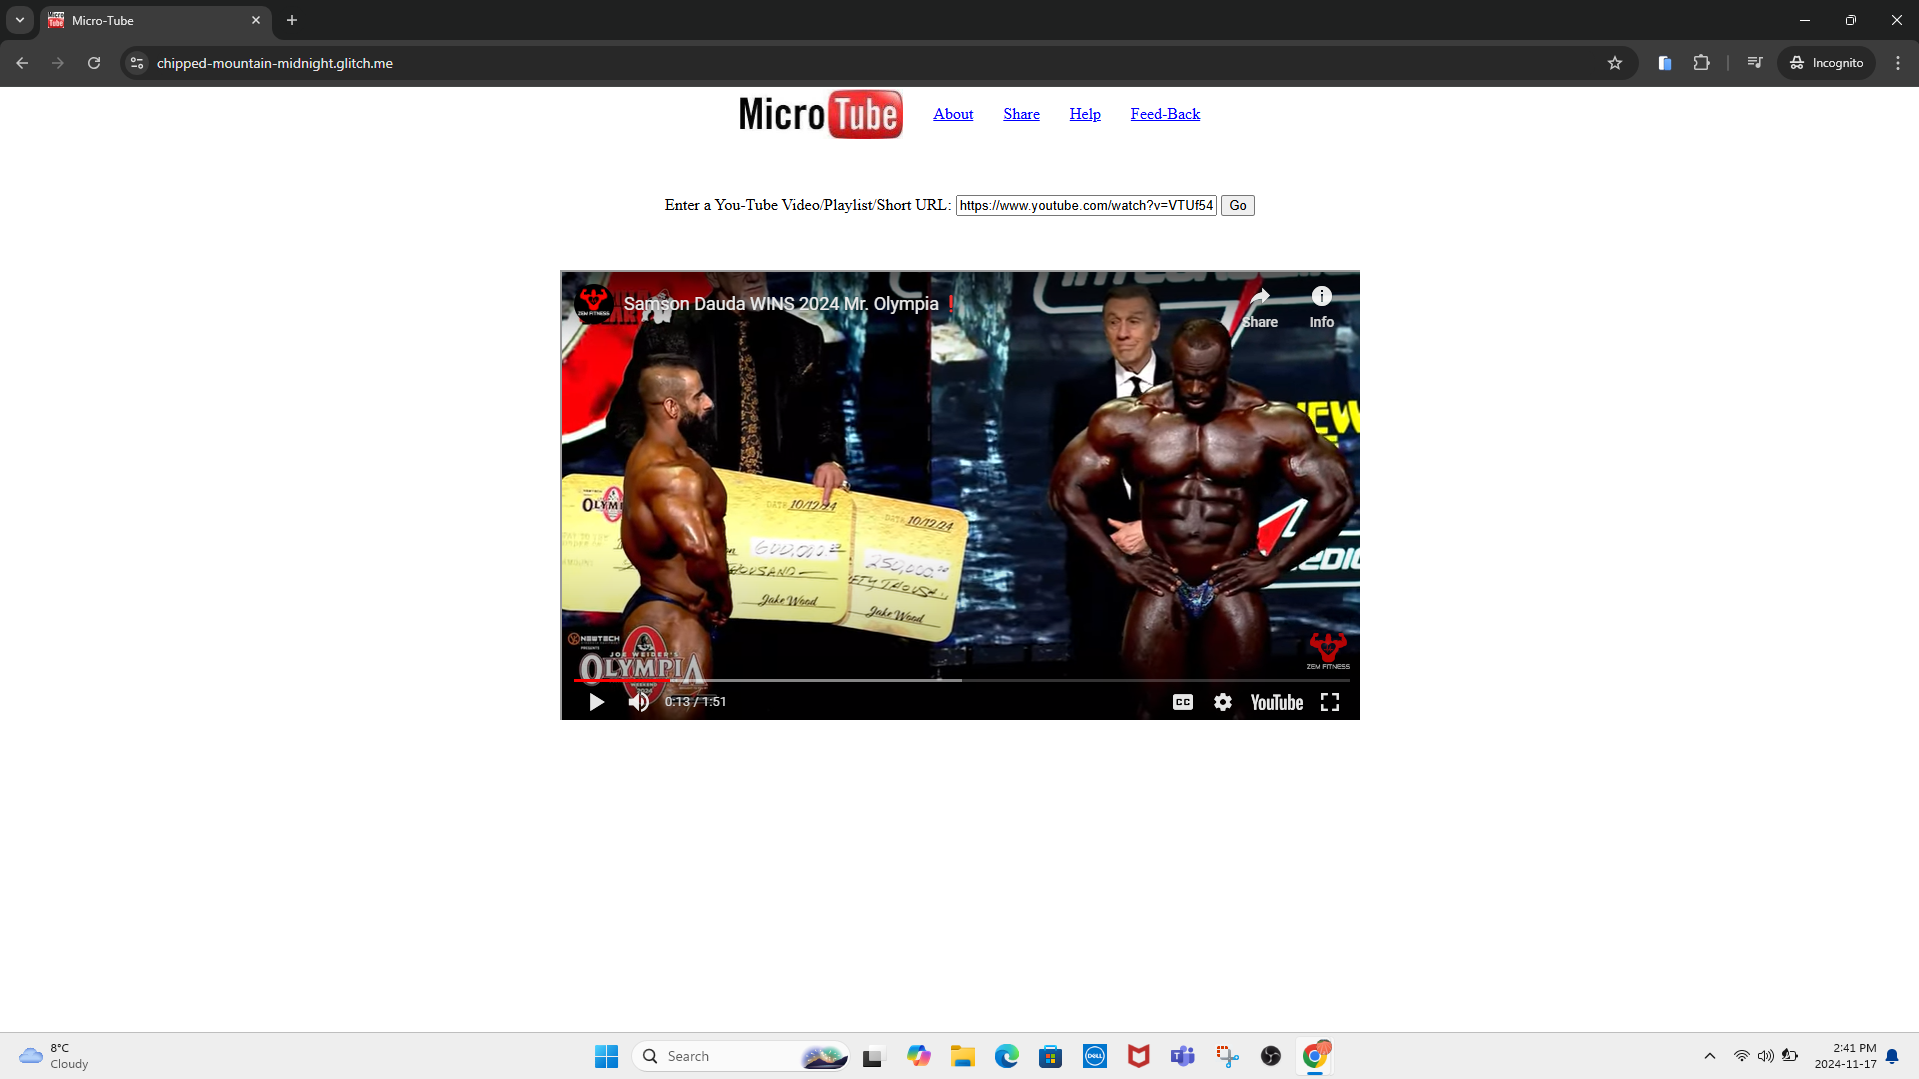Open the clock showing 2:41 PM
1919x1079 pixels.
1845,1056
